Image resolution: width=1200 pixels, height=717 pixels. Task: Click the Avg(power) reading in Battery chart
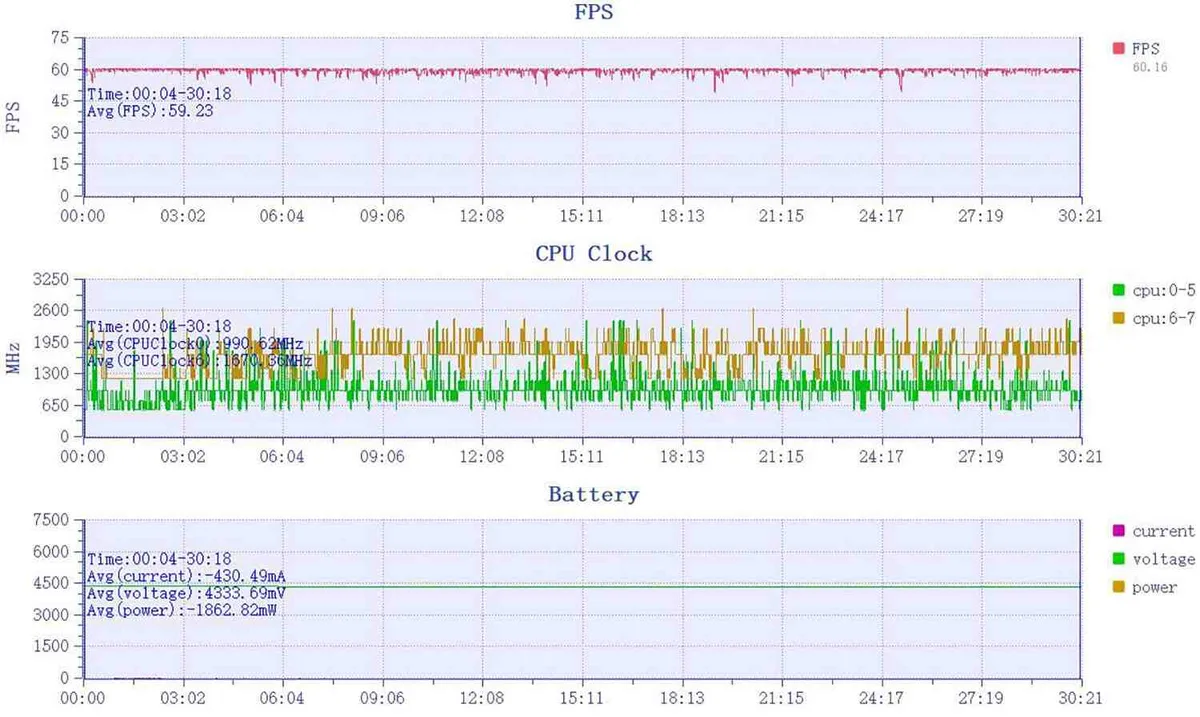(x=182, y=609)
